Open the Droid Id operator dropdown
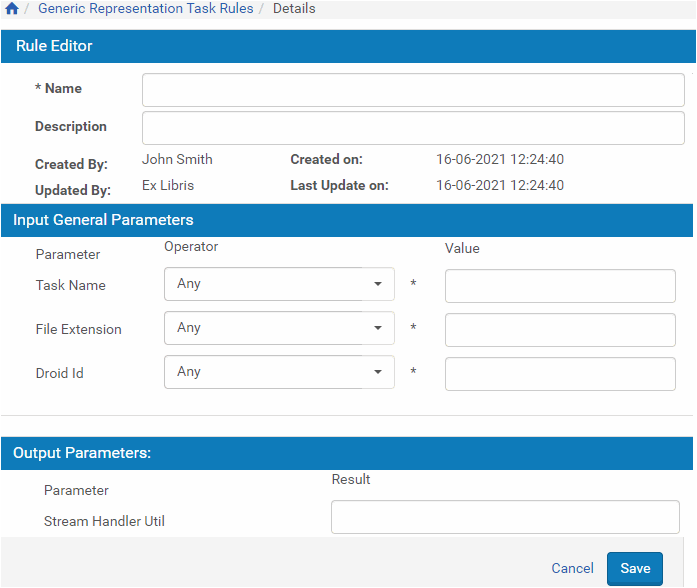 pyautogui.click(x=279, y=372)
